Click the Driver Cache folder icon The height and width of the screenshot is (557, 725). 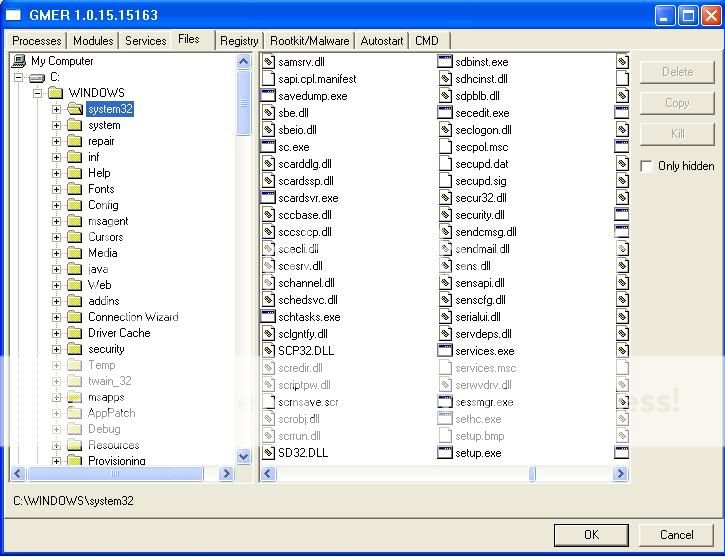(x=74, y=332)
